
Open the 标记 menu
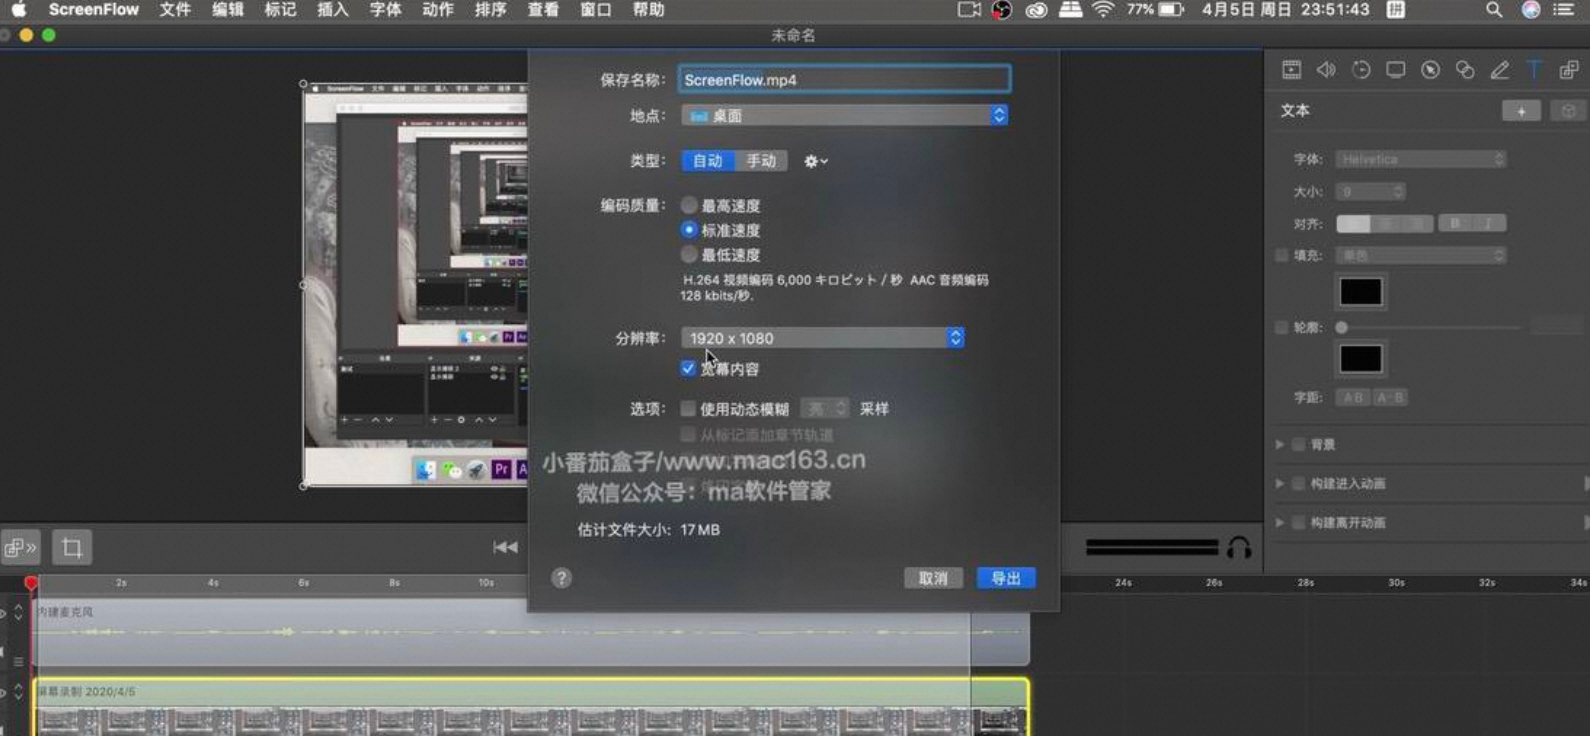280,10
